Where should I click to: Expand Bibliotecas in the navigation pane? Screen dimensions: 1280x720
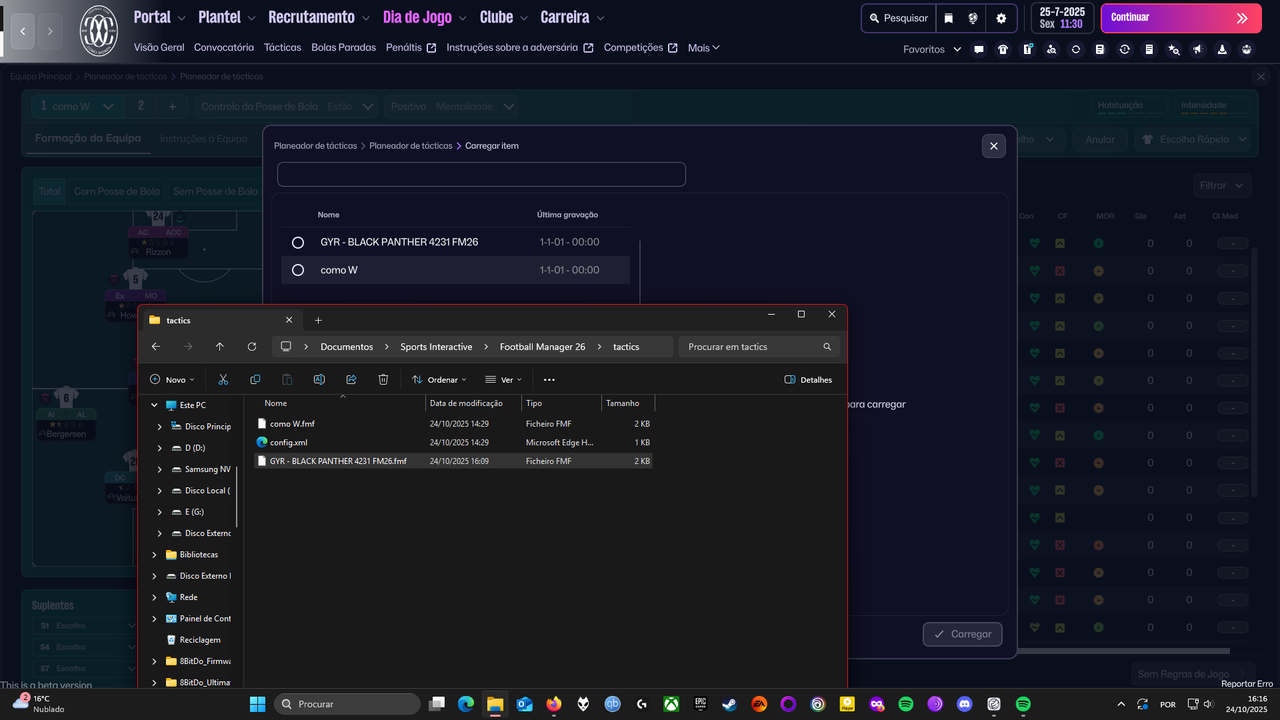point(154,554)
